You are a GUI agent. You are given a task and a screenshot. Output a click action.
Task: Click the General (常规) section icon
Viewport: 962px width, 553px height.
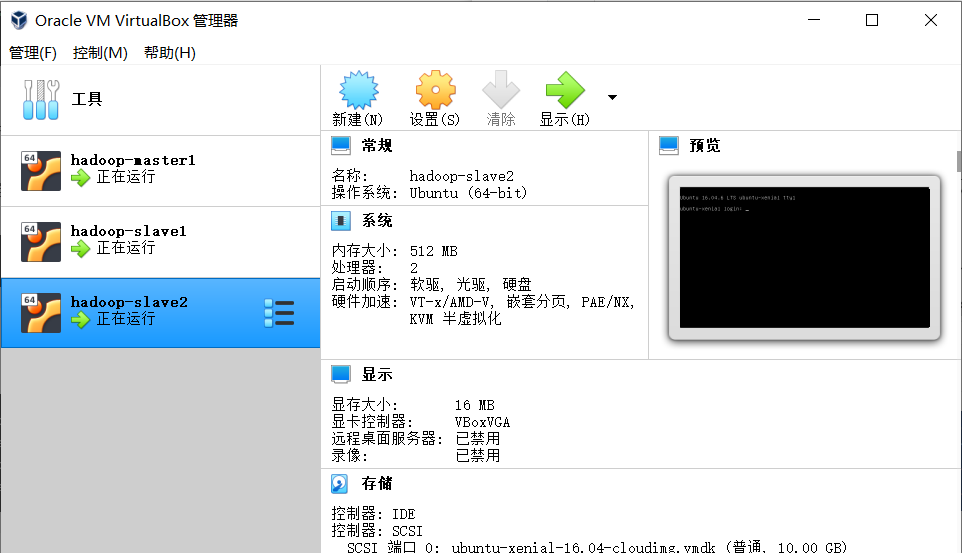(x=341, y=145)
